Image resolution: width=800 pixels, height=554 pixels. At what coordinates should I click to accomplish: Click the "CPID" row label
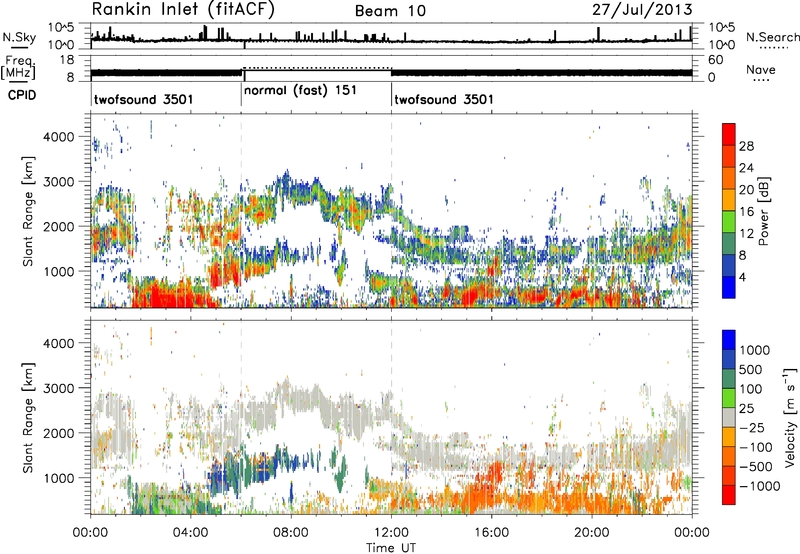click(22, 95)
